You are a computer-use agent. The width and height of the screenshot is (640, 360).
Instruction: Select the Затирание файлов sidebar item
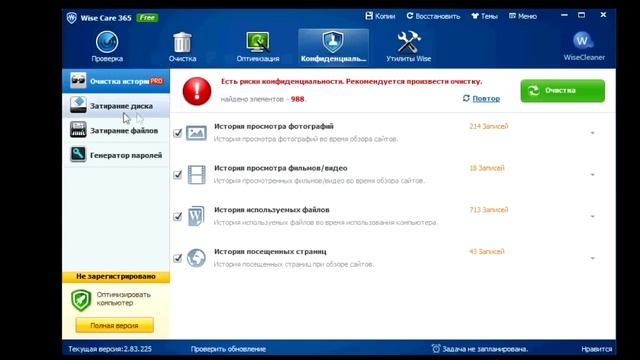click(116, 130)
